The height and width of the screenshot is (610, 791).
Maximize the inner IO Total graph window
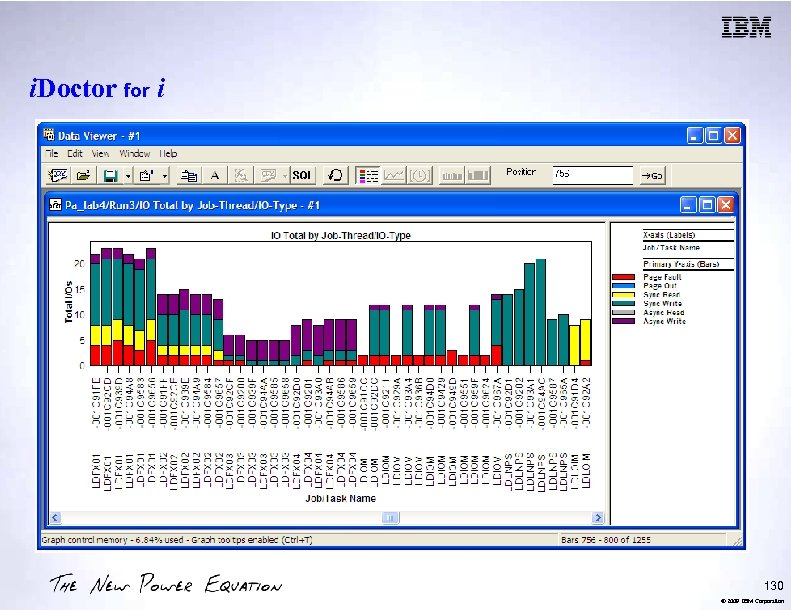point(707,205)
